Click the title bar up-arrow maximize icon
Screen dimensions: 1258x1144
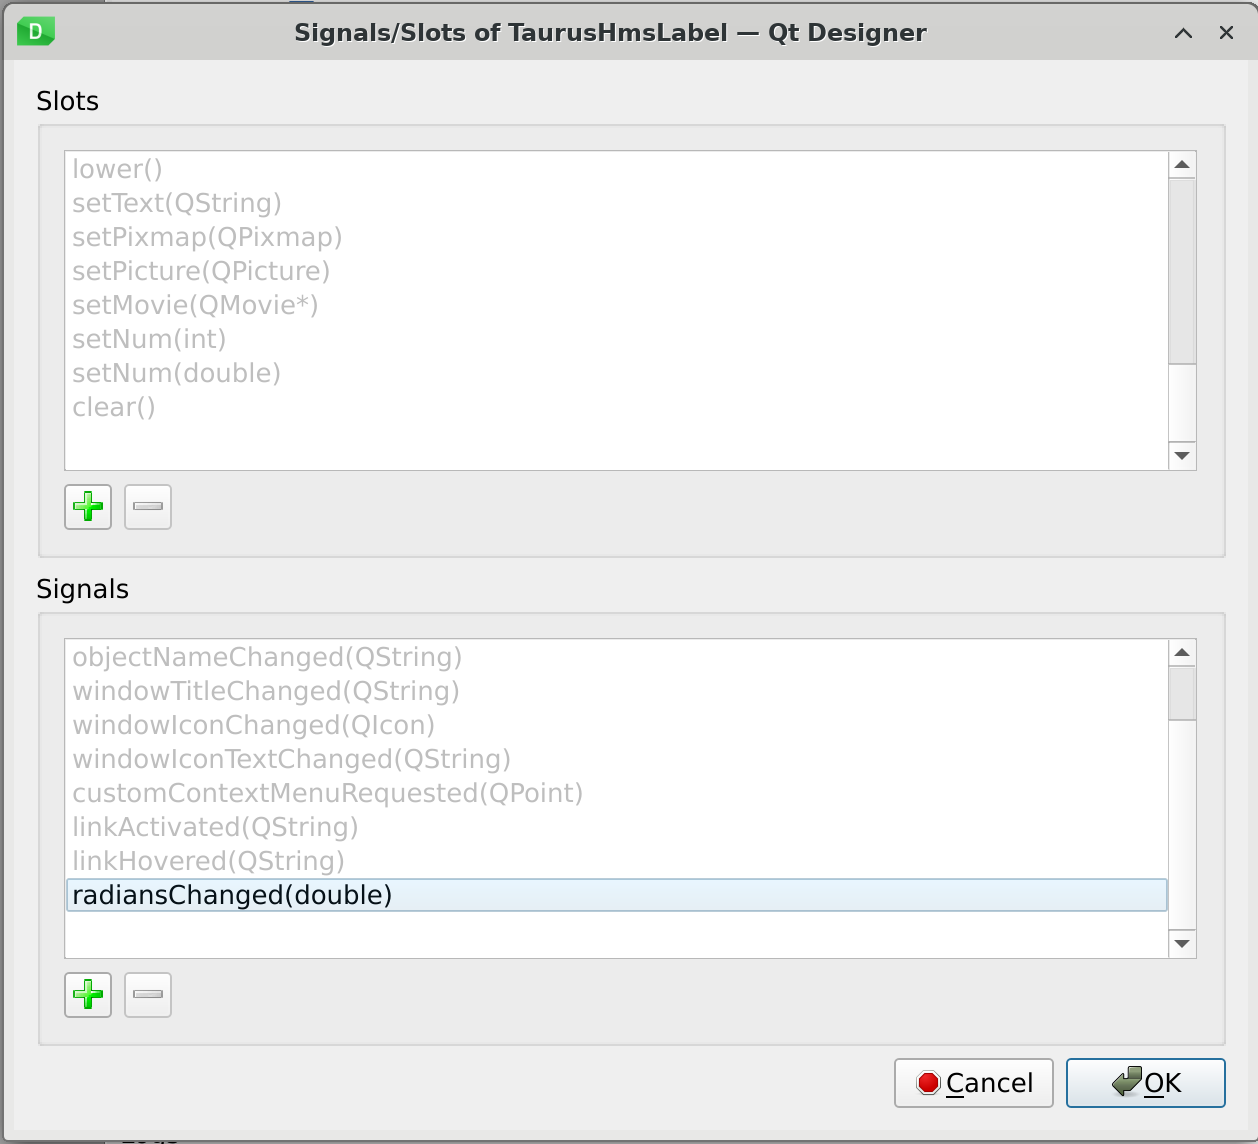click(1183, 33)
